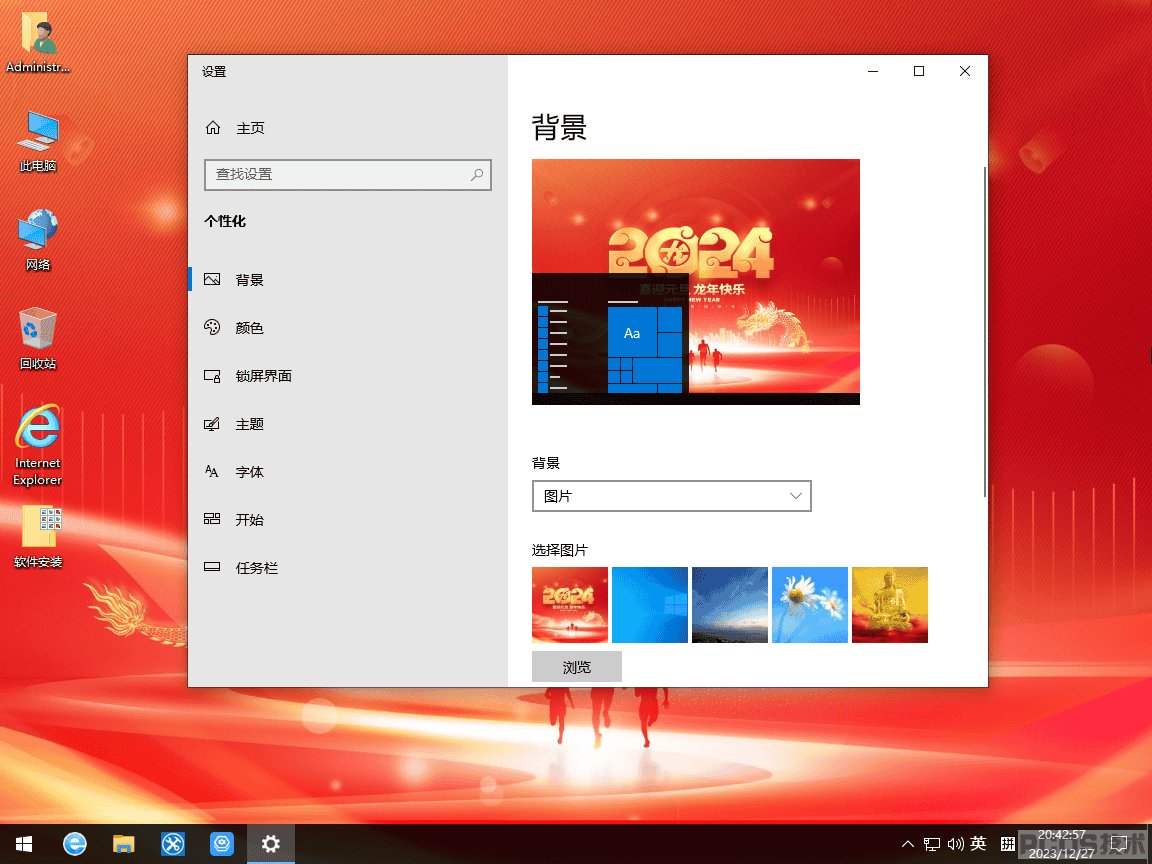The image size is (1152, 864).
Task: Click the lock screen icon beside 锁屏界面
Action: pos(212,376)
